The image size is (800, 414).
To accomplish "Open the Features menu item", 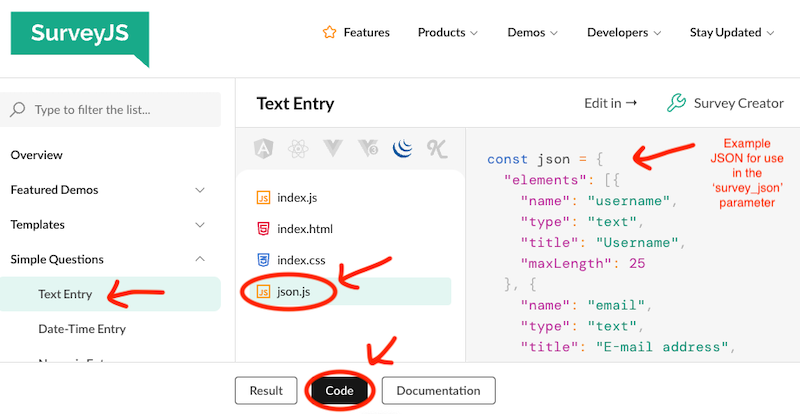I will coord(356,33).
